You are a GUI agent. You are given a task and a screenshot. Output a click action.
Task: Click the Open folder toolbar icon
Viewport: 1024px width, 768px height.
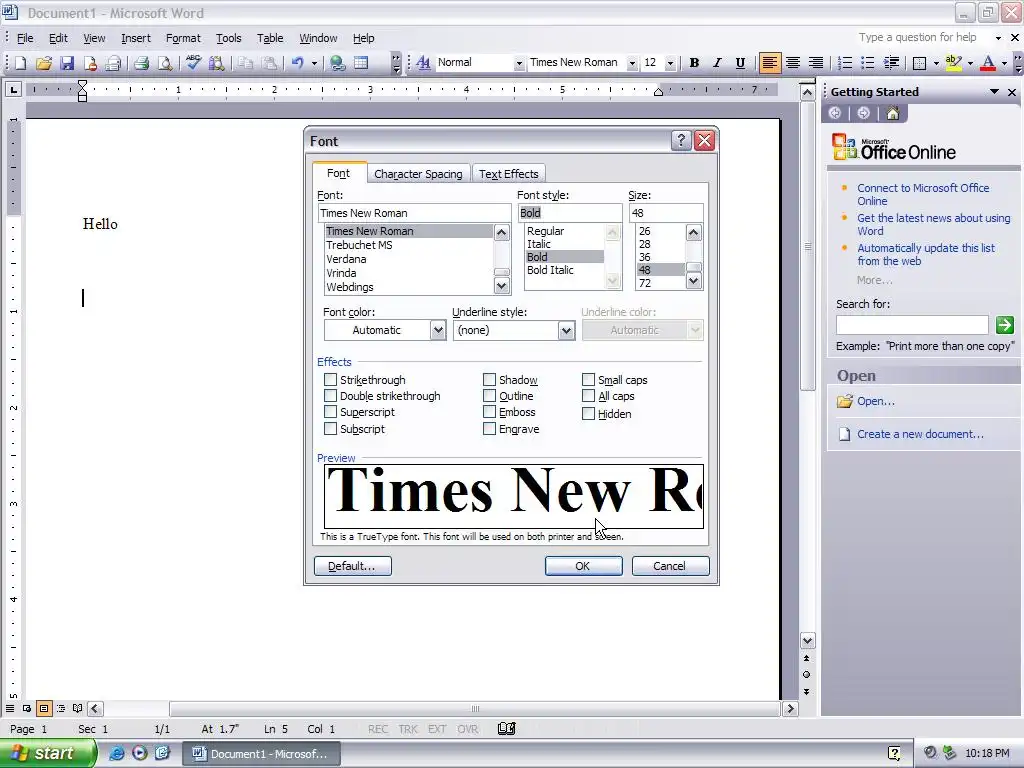[44, 63]
